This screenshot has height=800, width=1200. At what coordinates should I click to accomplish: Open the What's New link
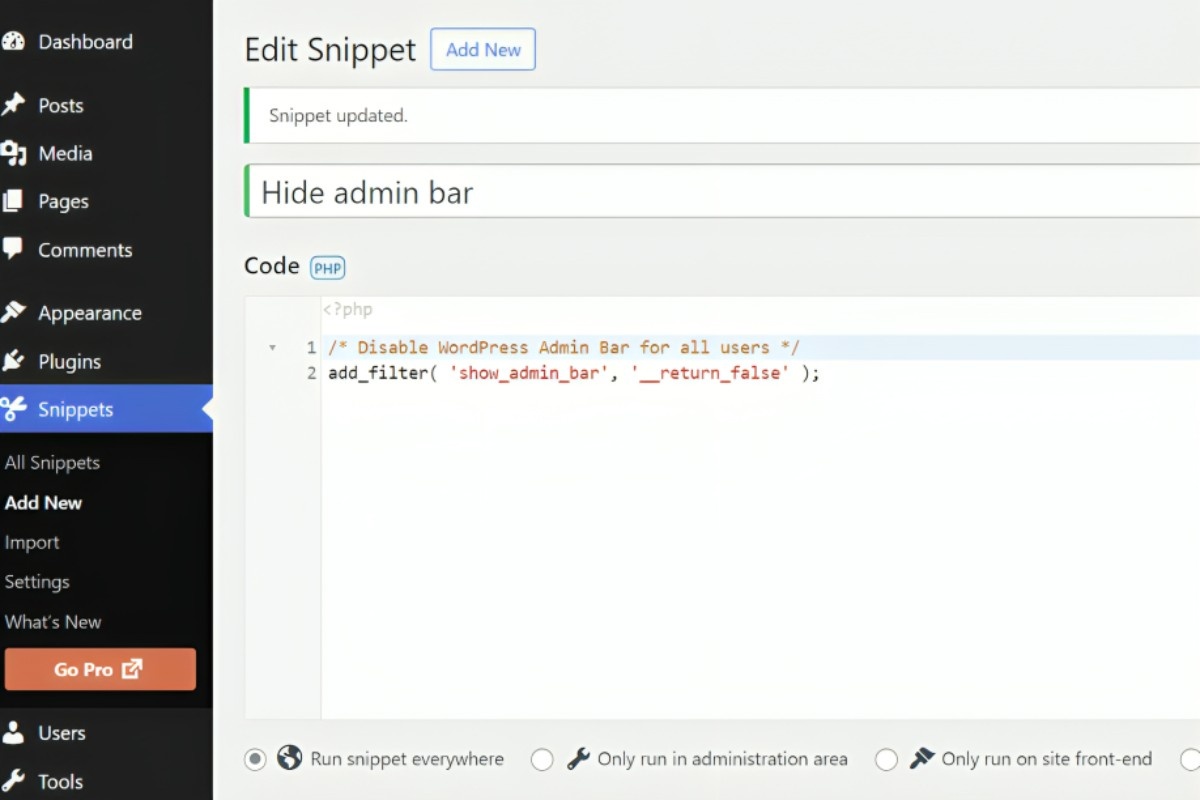click(x=53, y=622)
